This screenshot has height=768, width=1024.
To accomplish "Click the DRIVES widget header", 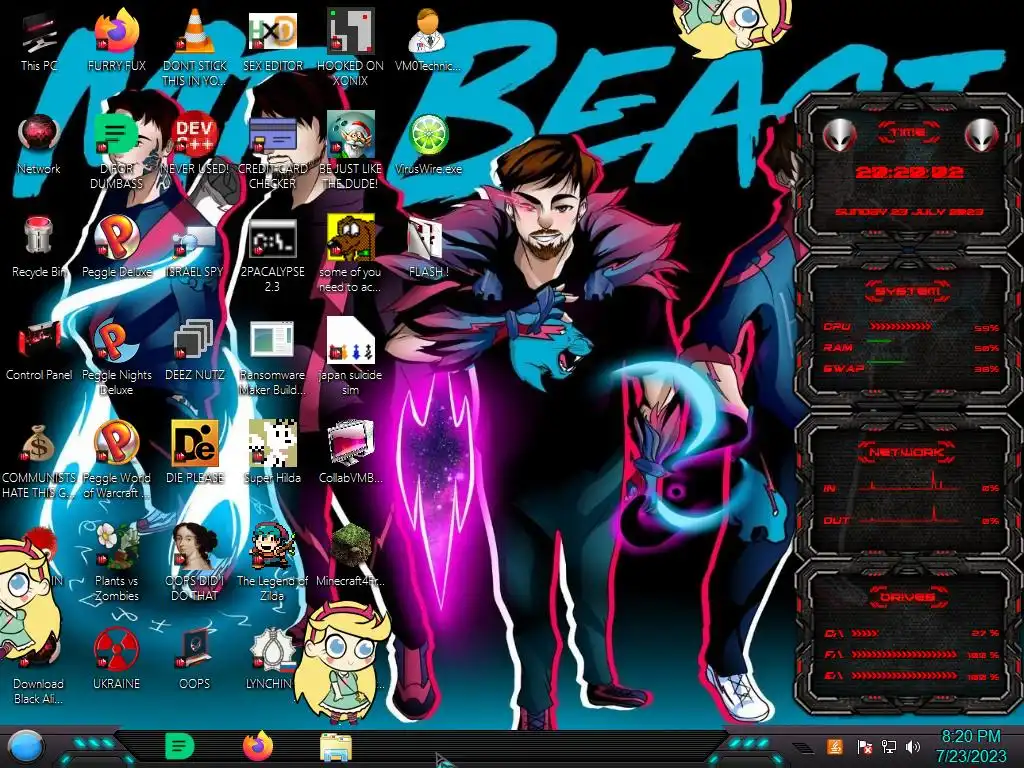I will [x=906, y=597].
